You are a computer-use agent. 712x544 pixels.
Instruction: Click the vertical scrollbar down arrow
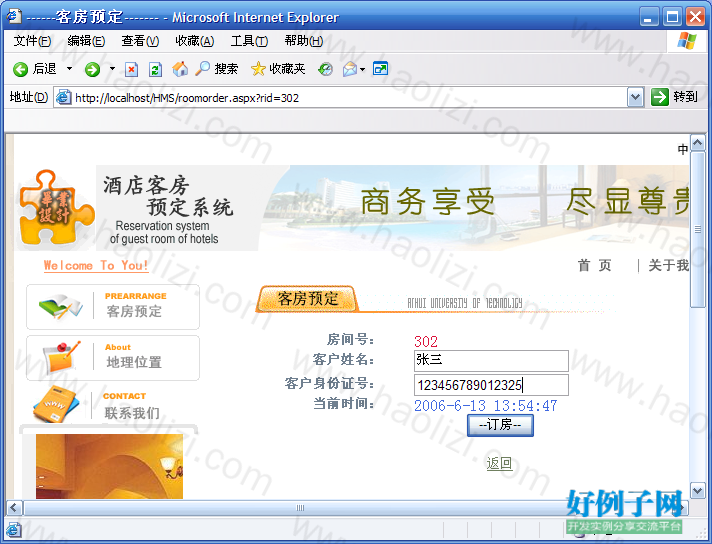click(x=698, y=490)
